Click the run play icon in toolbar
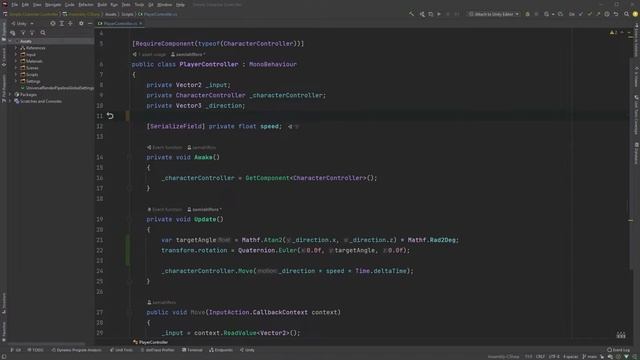640x360 pixels. [x=439, y=14]
